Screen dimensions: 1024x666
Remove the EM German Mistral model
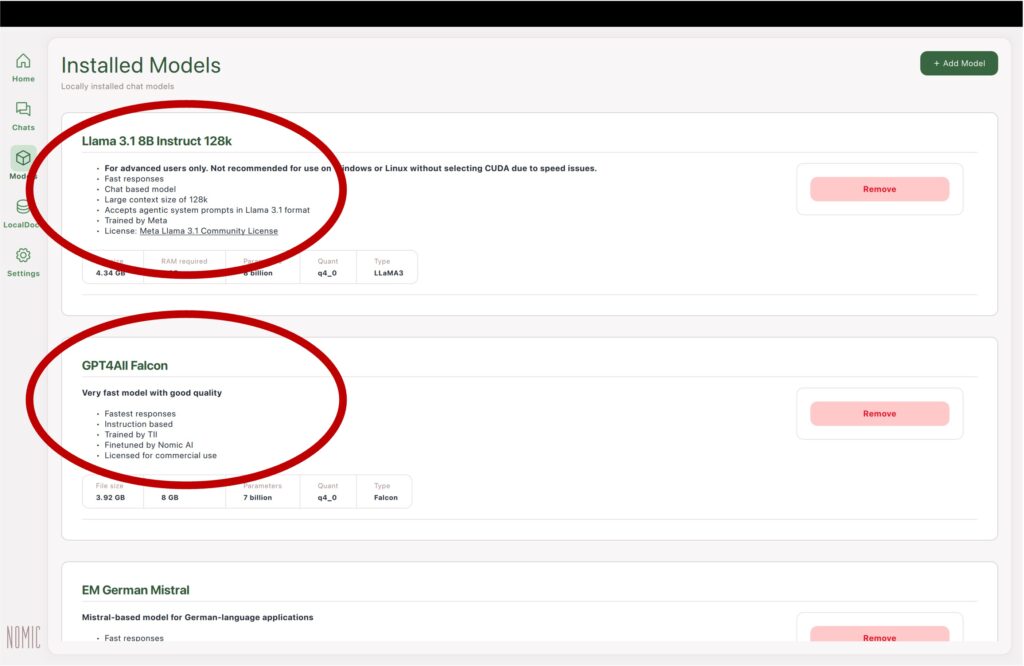pyautogui.click(x=879, y=636)
